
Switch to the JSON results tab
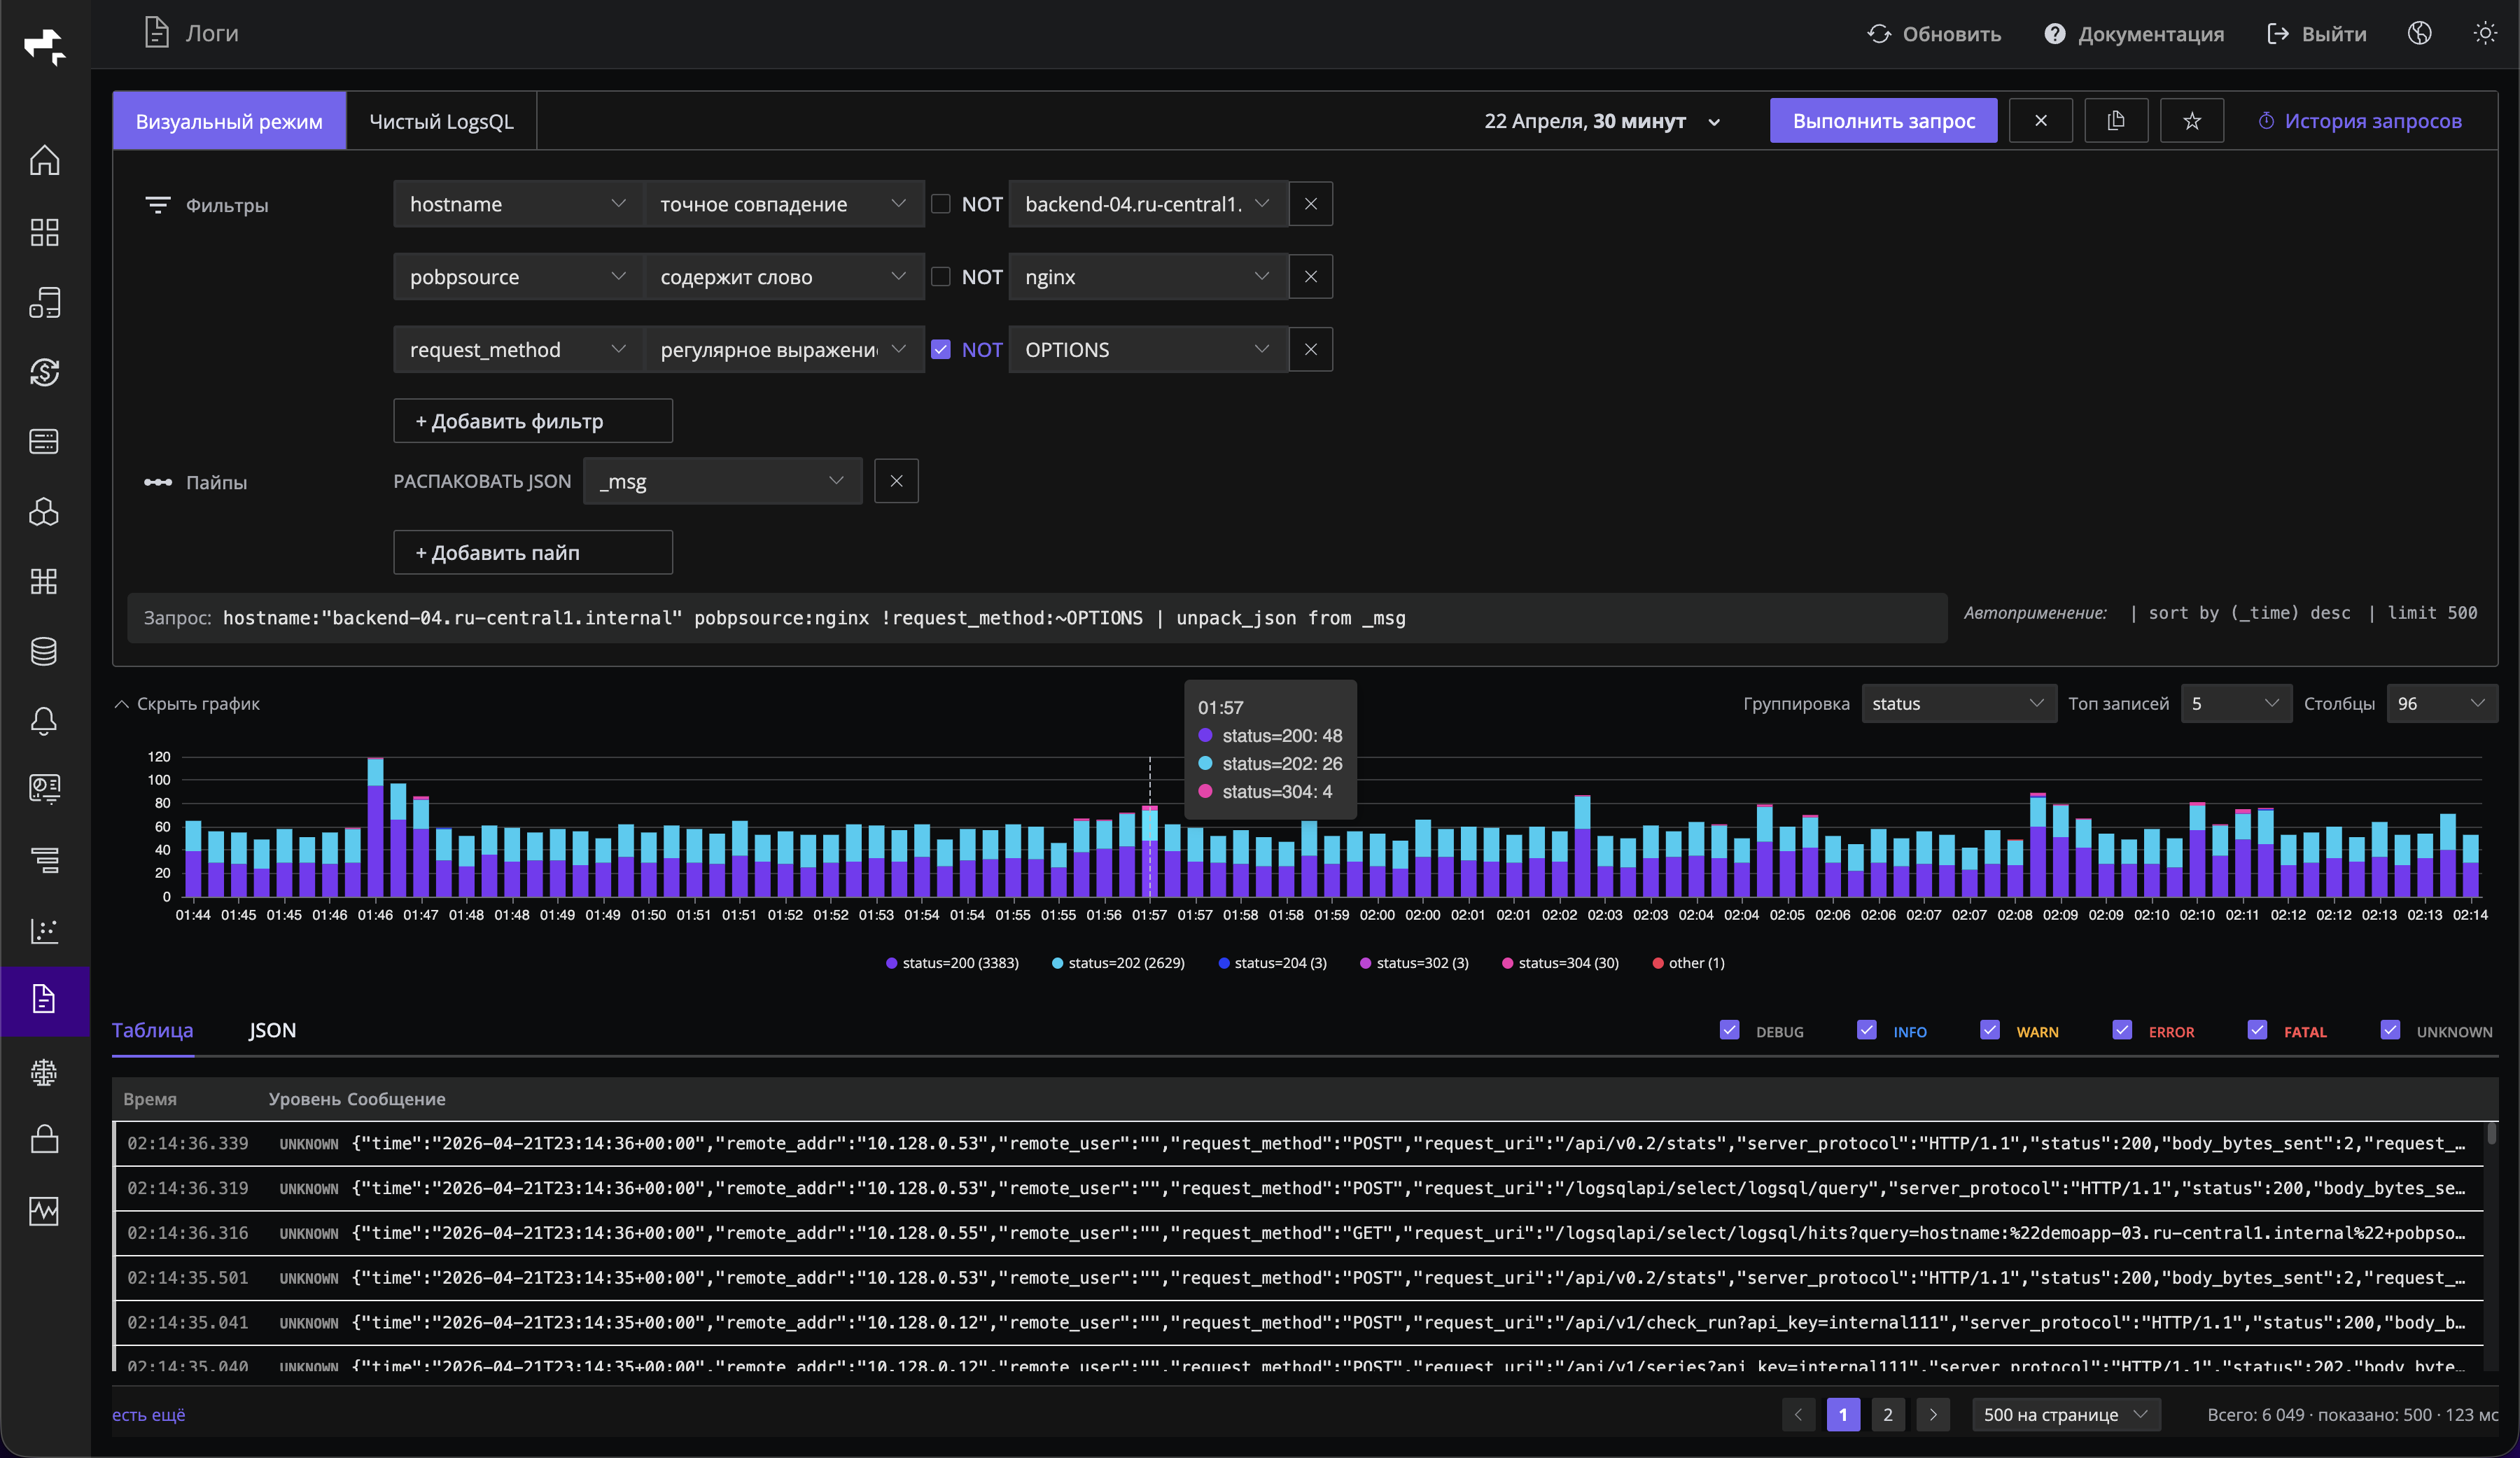(x=272, y=1030)
